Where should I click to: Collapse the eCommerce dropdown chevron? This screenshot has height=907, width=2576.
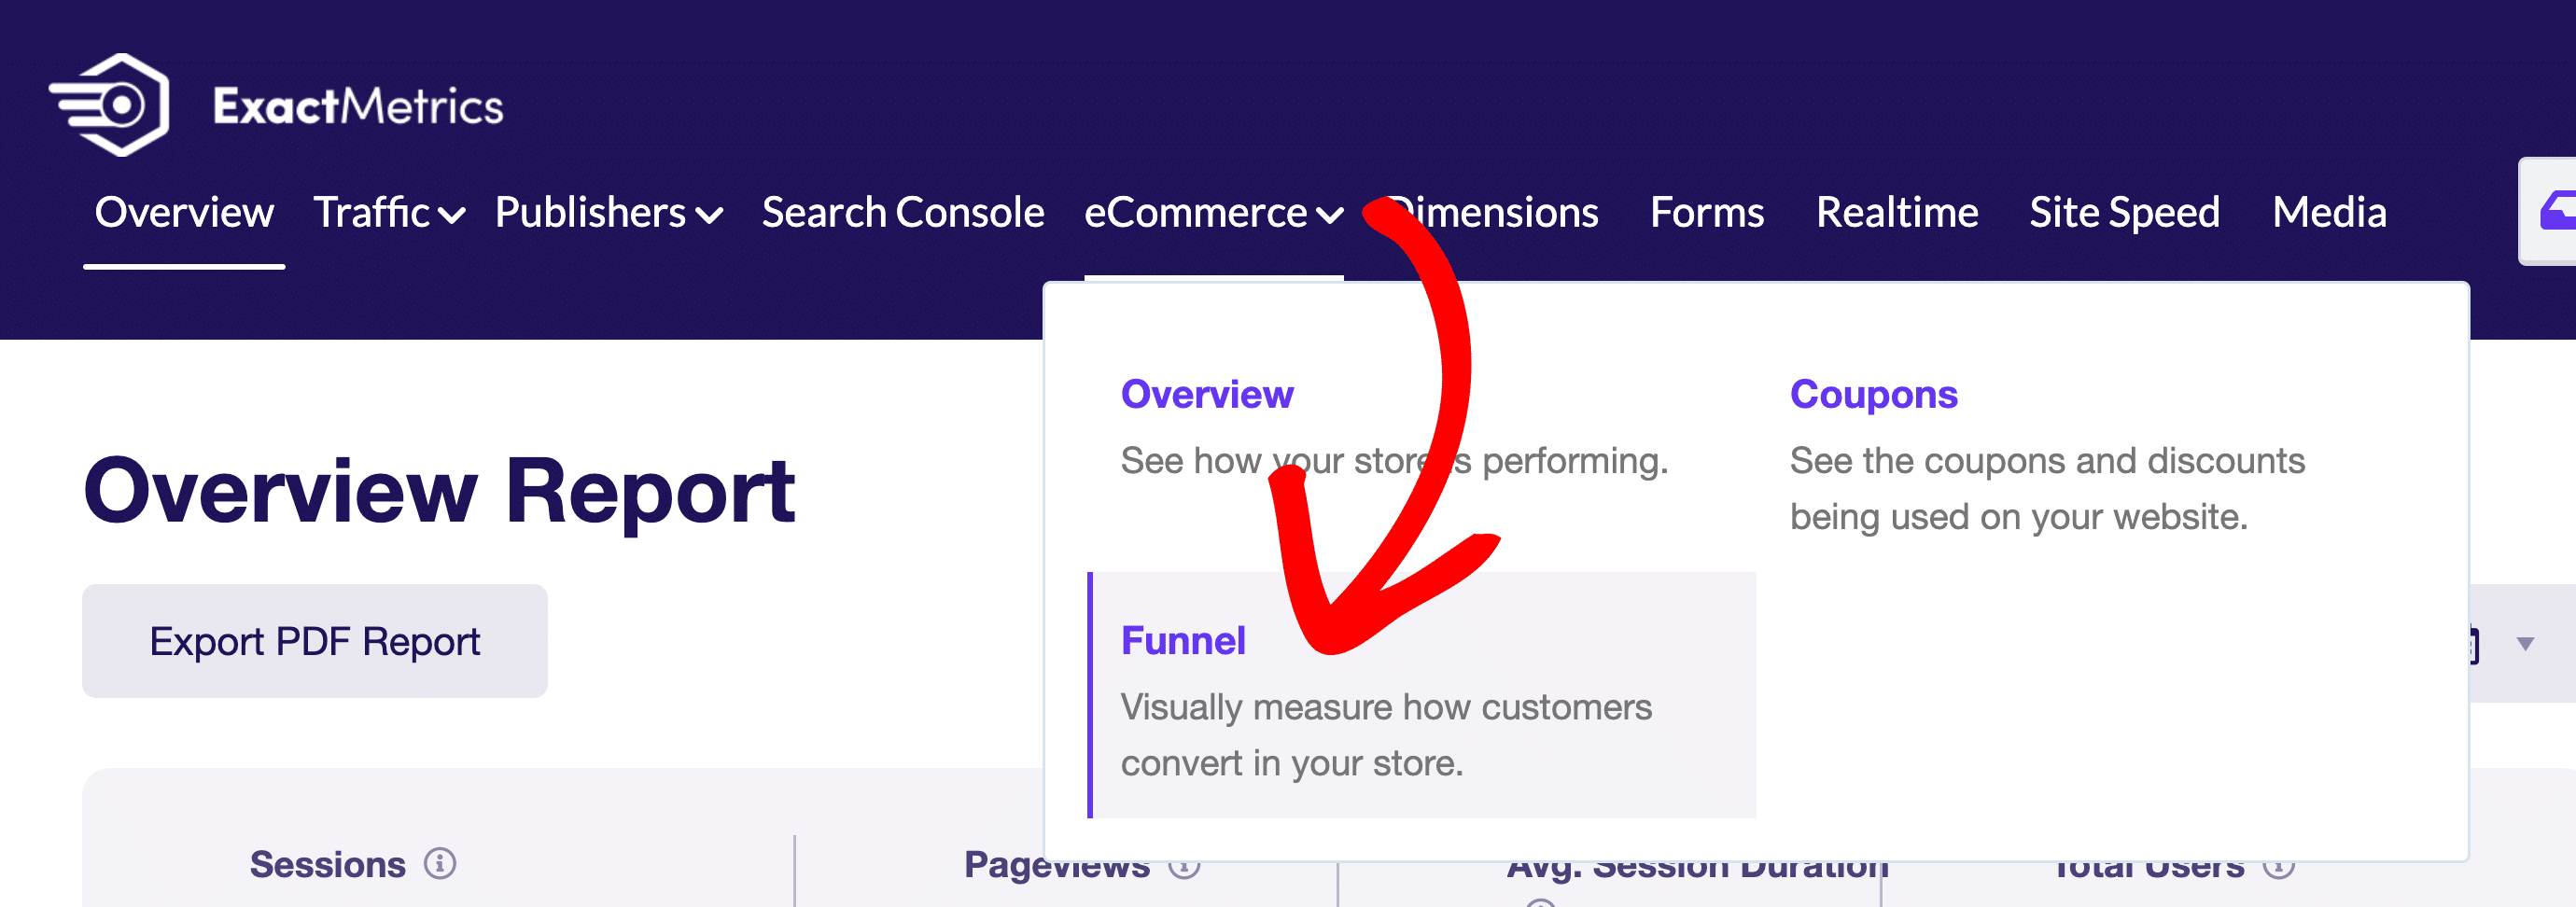(x=1329, y=214)
